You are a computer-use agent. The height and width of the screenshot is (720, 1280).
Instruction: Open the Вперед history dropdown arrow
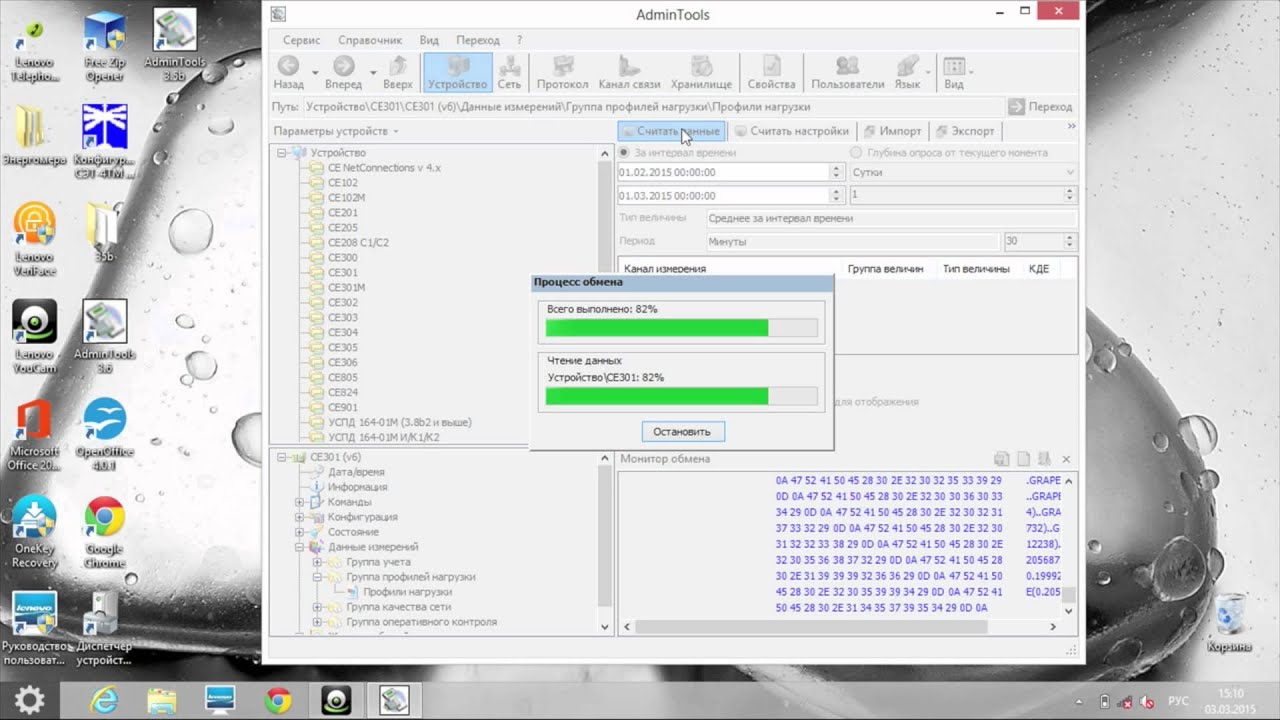tap(373, 72)
